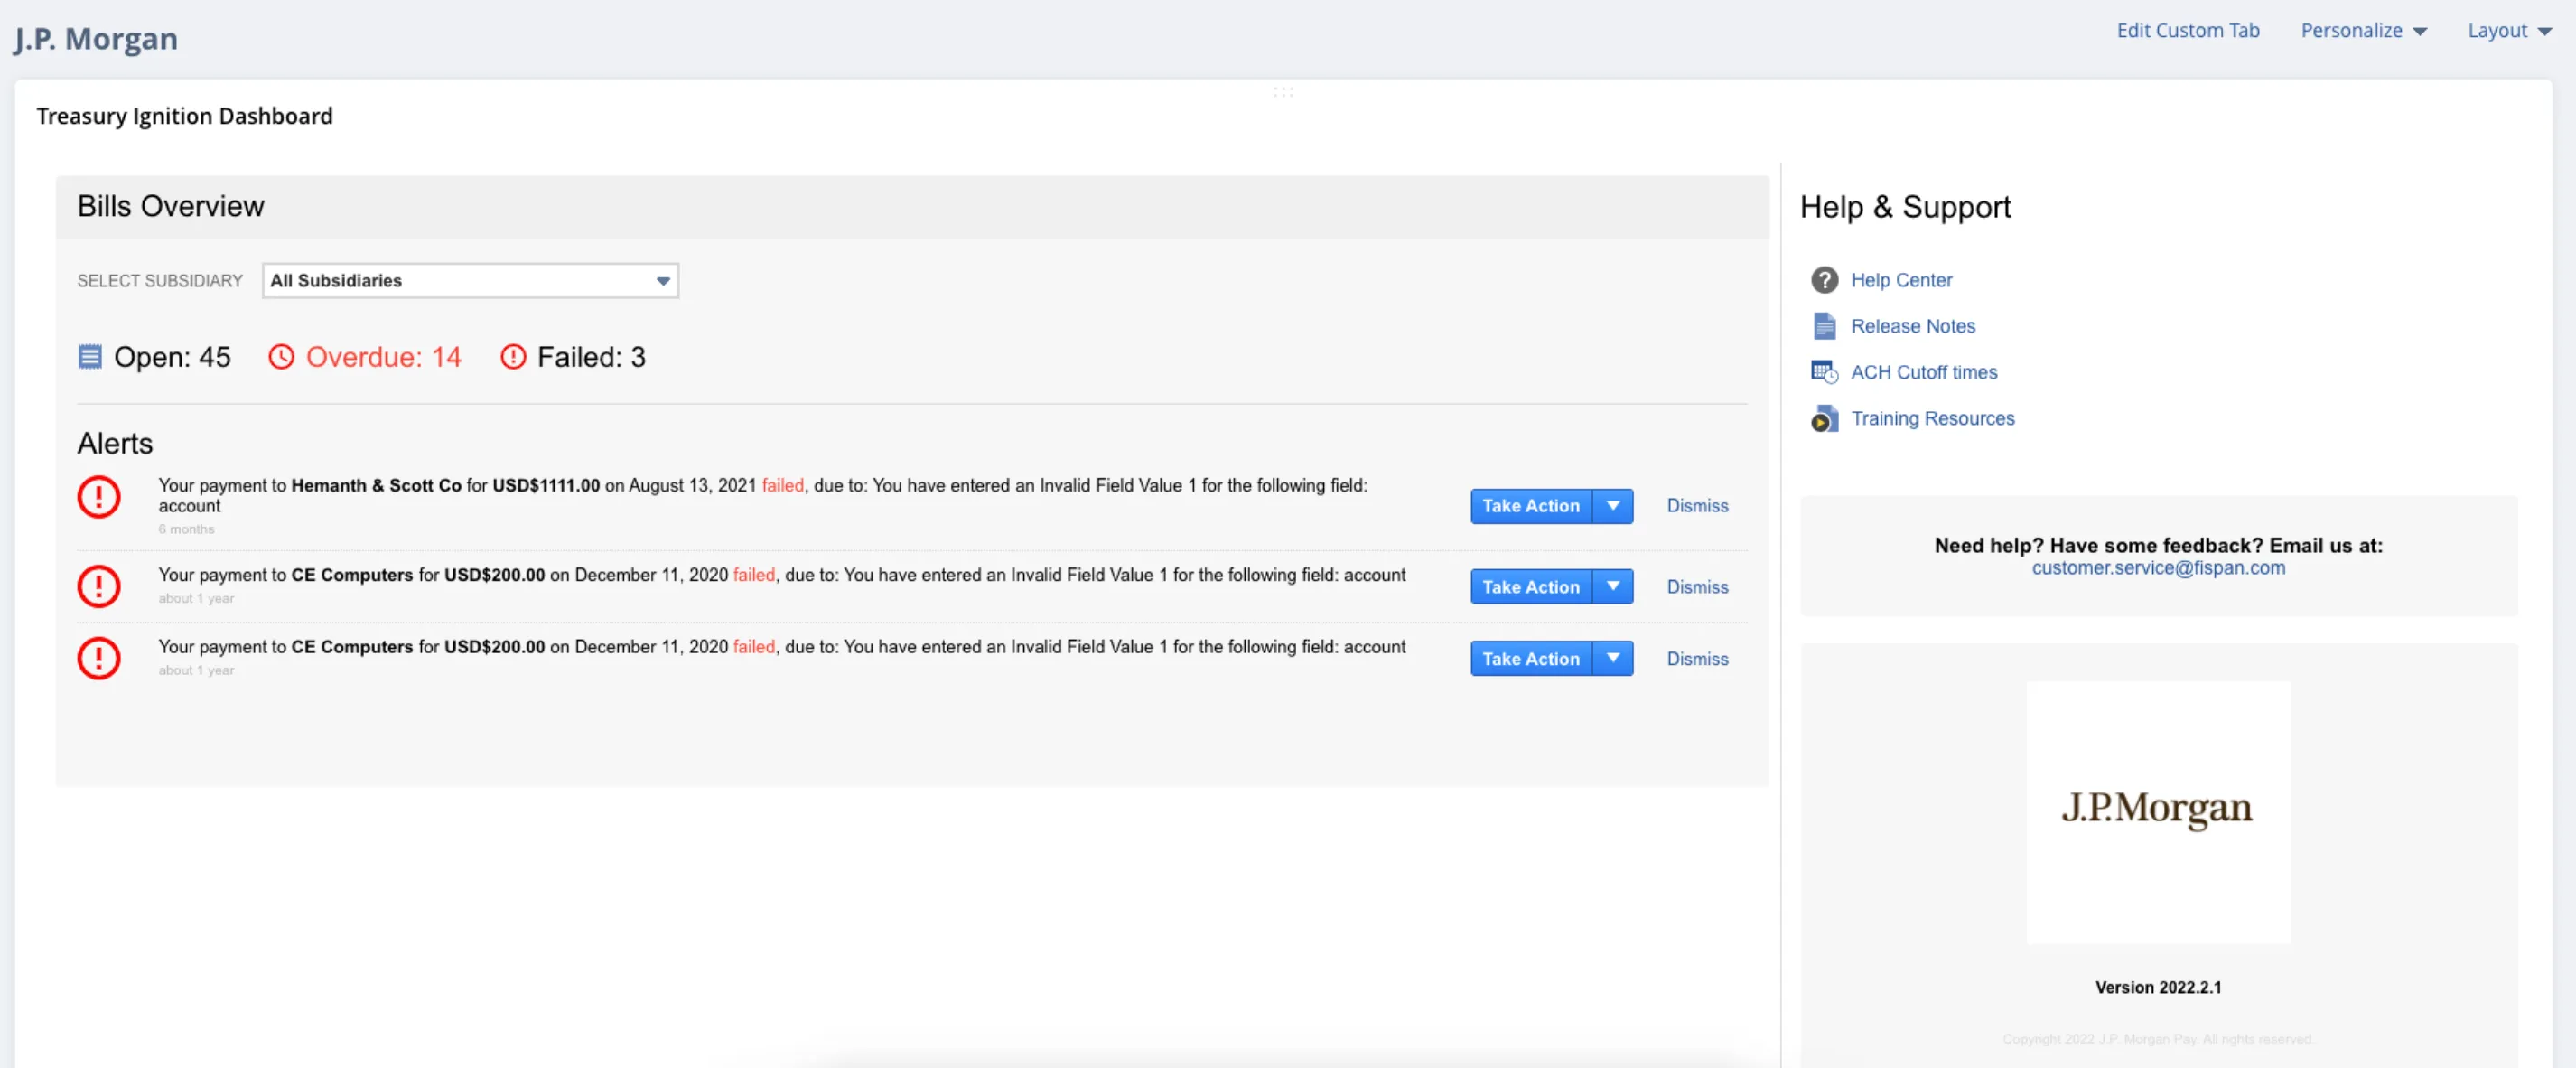Click the Treasury Ignition Dashboard title

pos(185,116)
